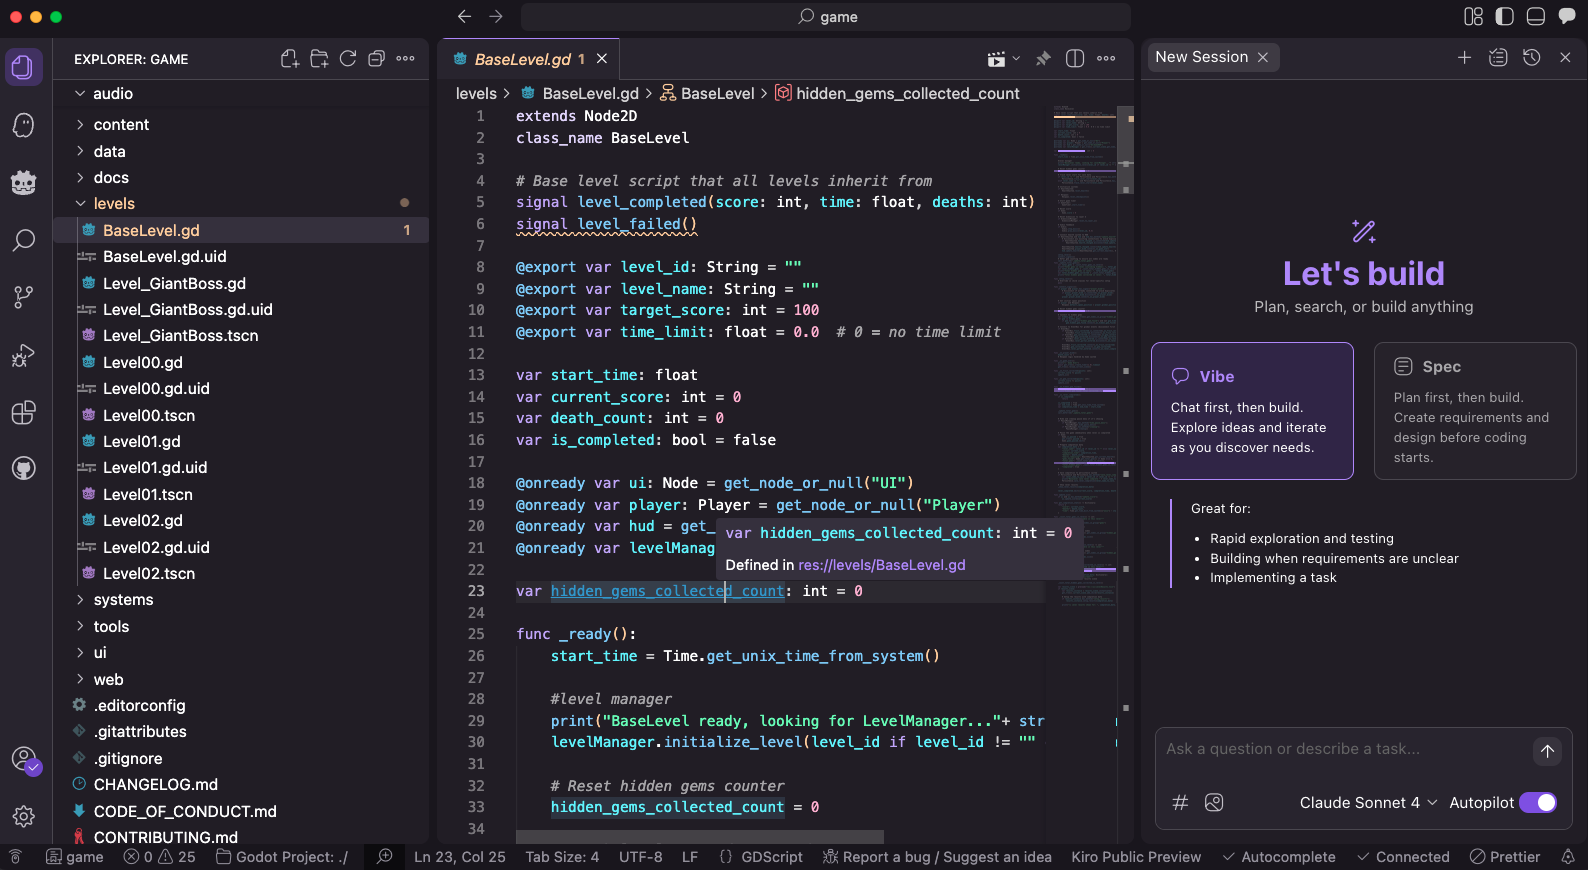Click Report a bug / Suggest an idea
The width and height of the screenshot is (1588, 870).
point(937,857)
